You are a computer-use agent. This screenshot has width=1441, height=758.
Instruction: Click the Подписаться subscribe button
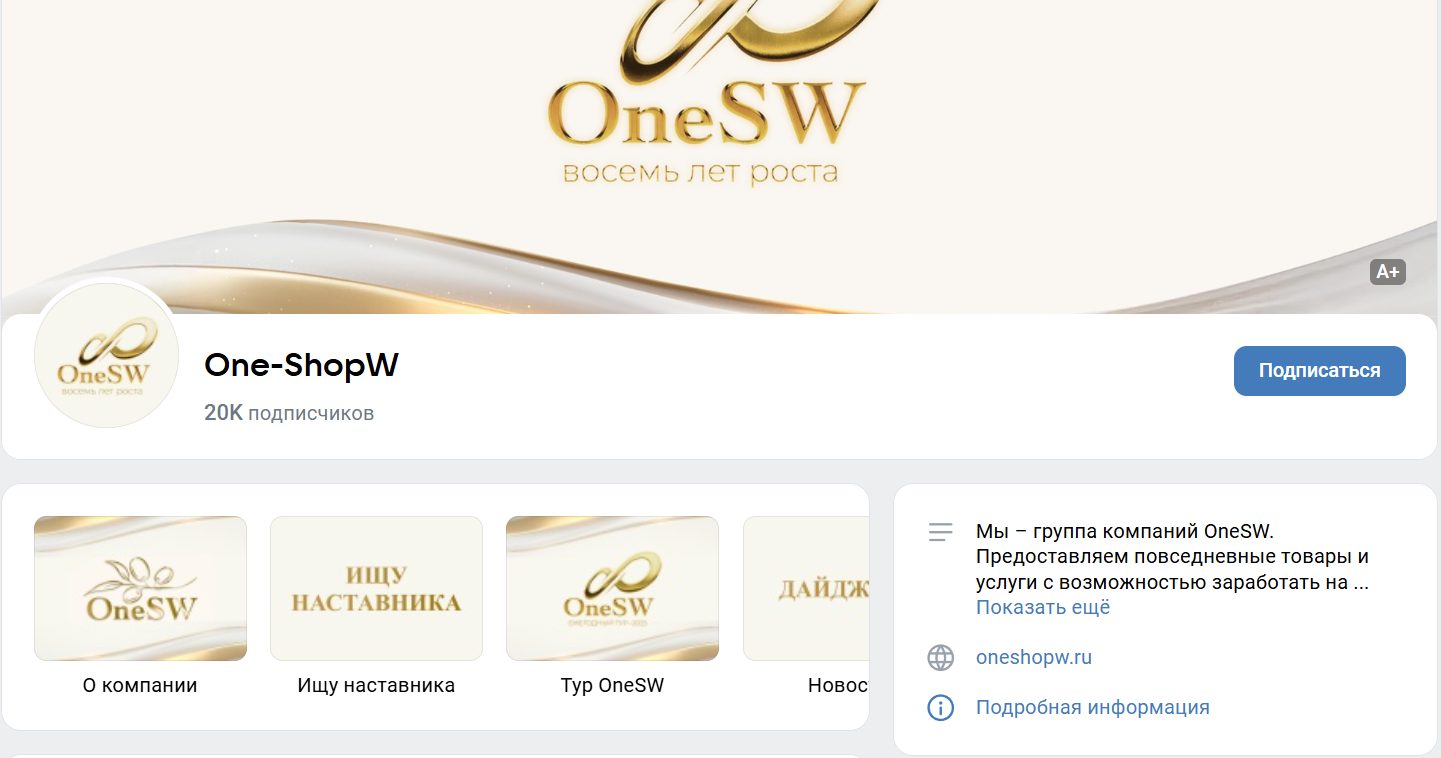tap(1319, 371)
